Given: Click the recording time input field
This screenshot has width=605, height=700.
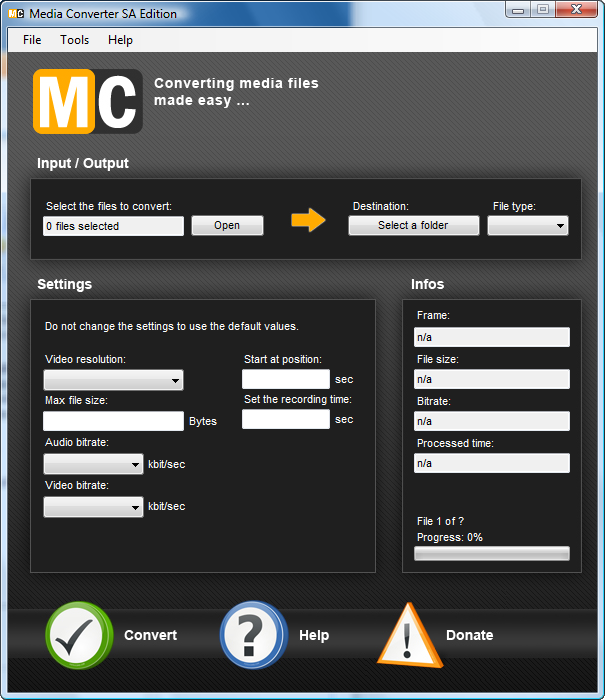Looking at the screenshot, I should [x=286, y=419].
